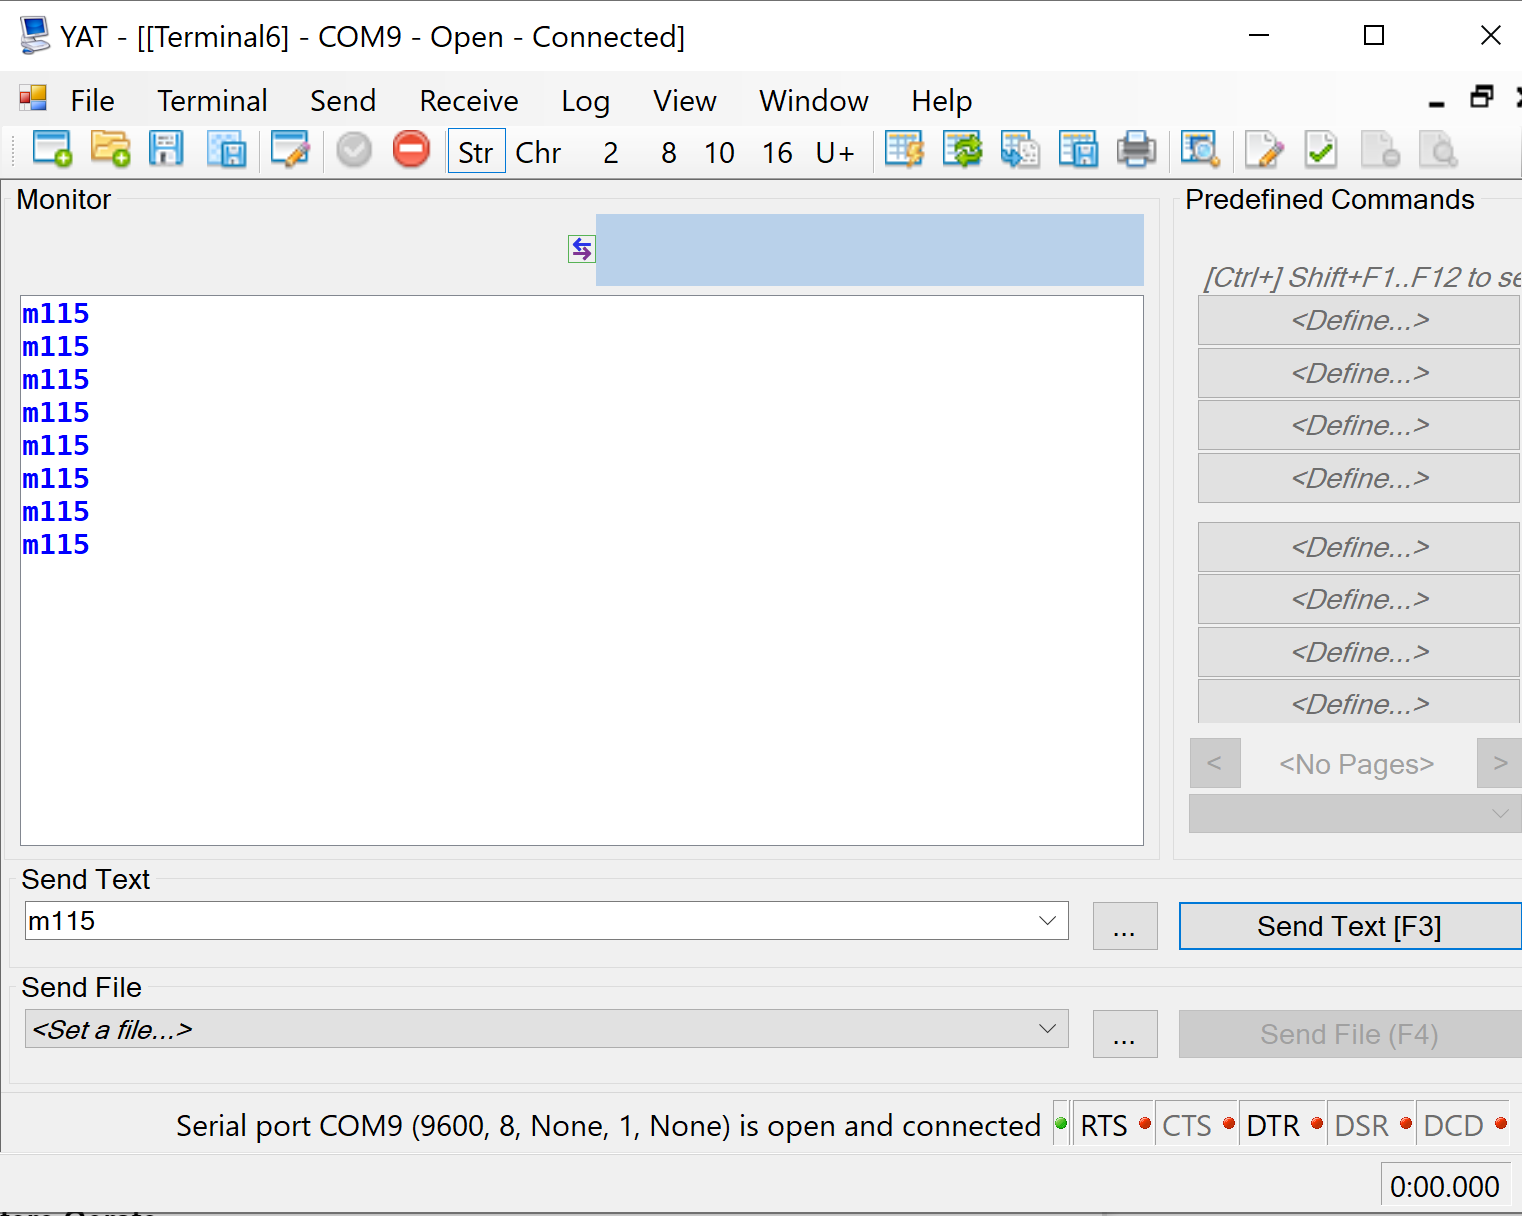
Task: Browse for a file to send '...' button
Action: click(1125, 1034)
